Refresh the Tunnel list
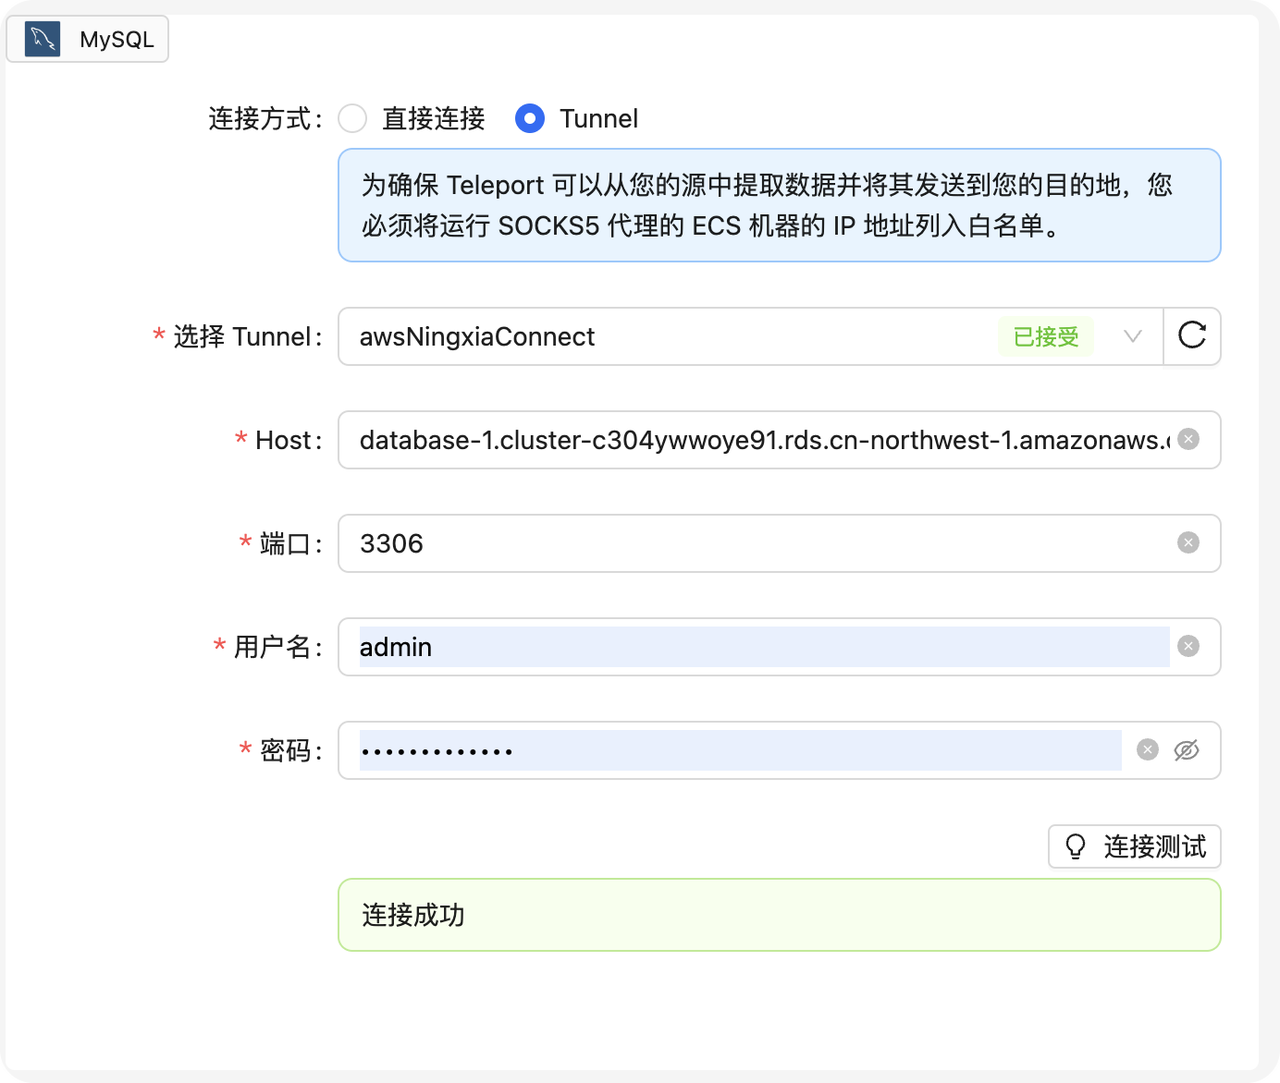Image resolution: width=1280 pixels, height=1083 pixels. [1192, 336]
